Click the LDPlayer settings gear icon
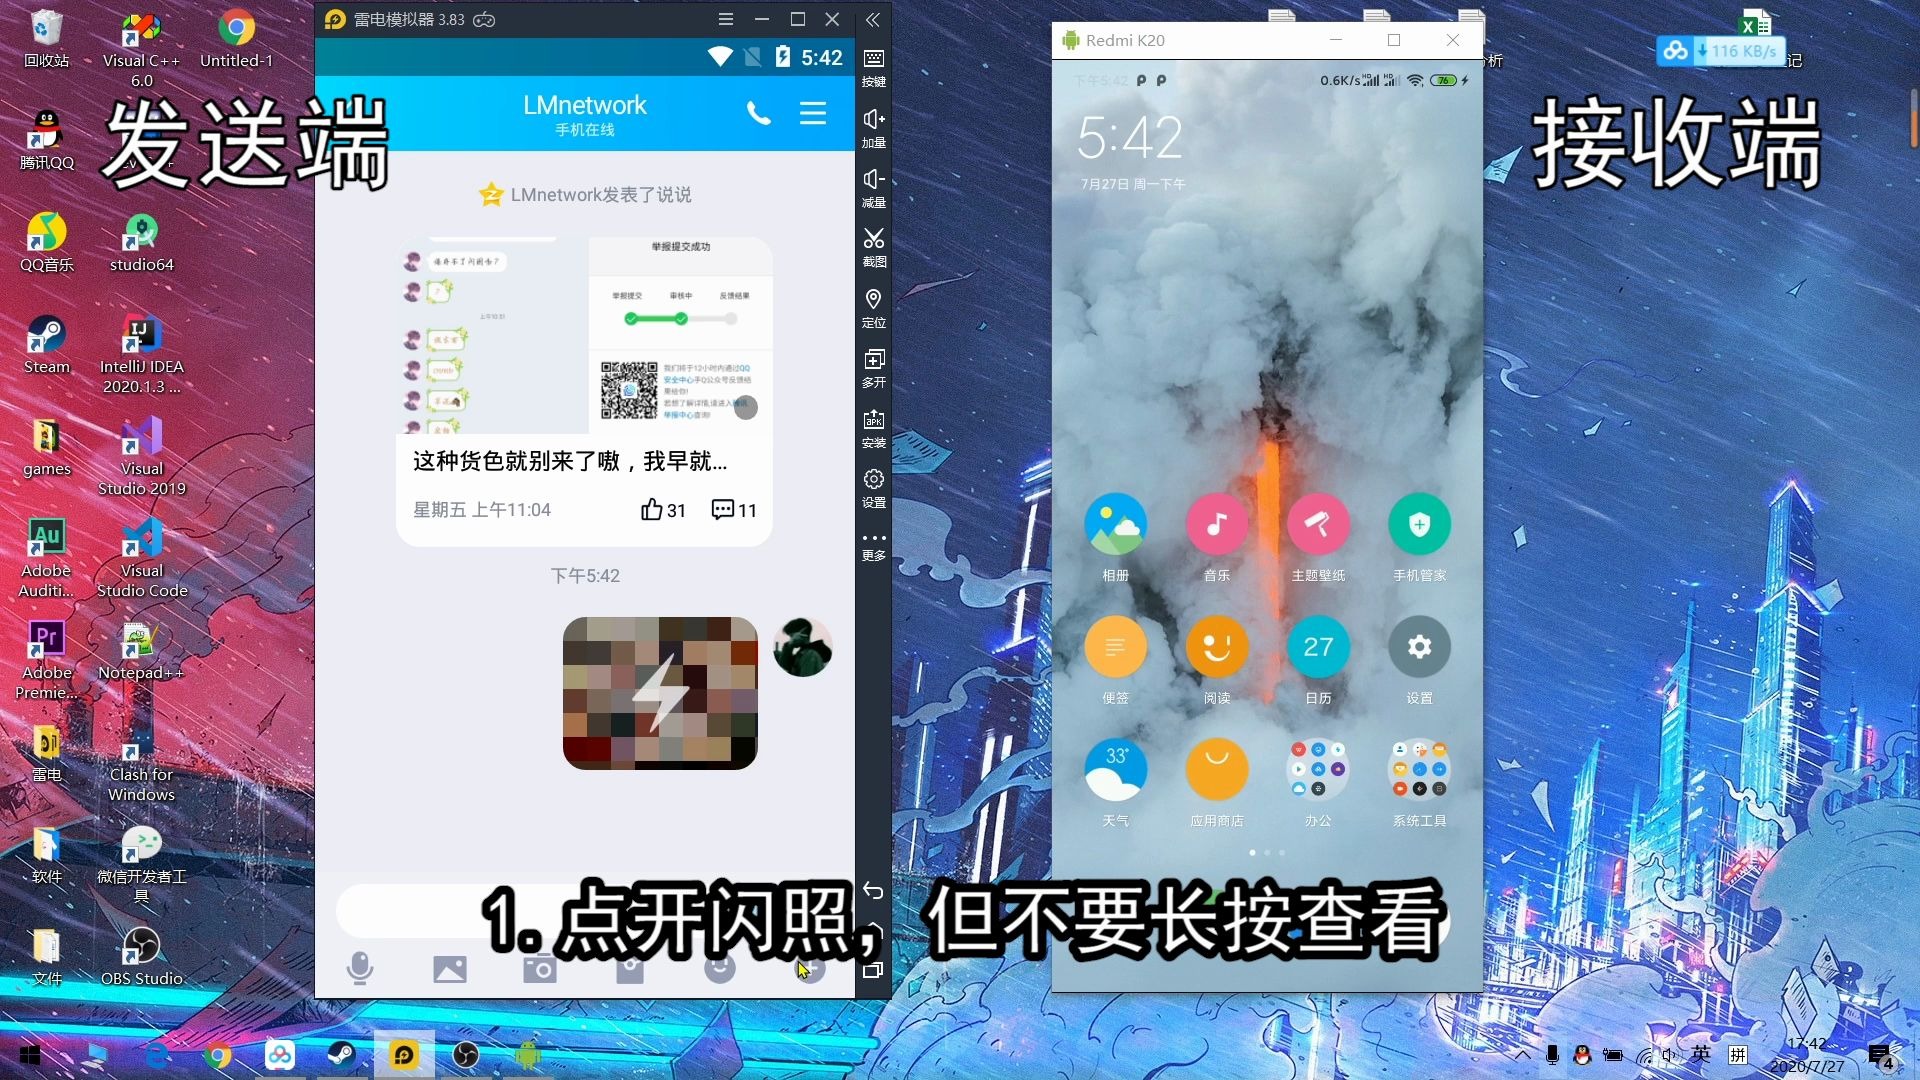The width and height of the screenshot is (1920, 1080). (872, 479)
